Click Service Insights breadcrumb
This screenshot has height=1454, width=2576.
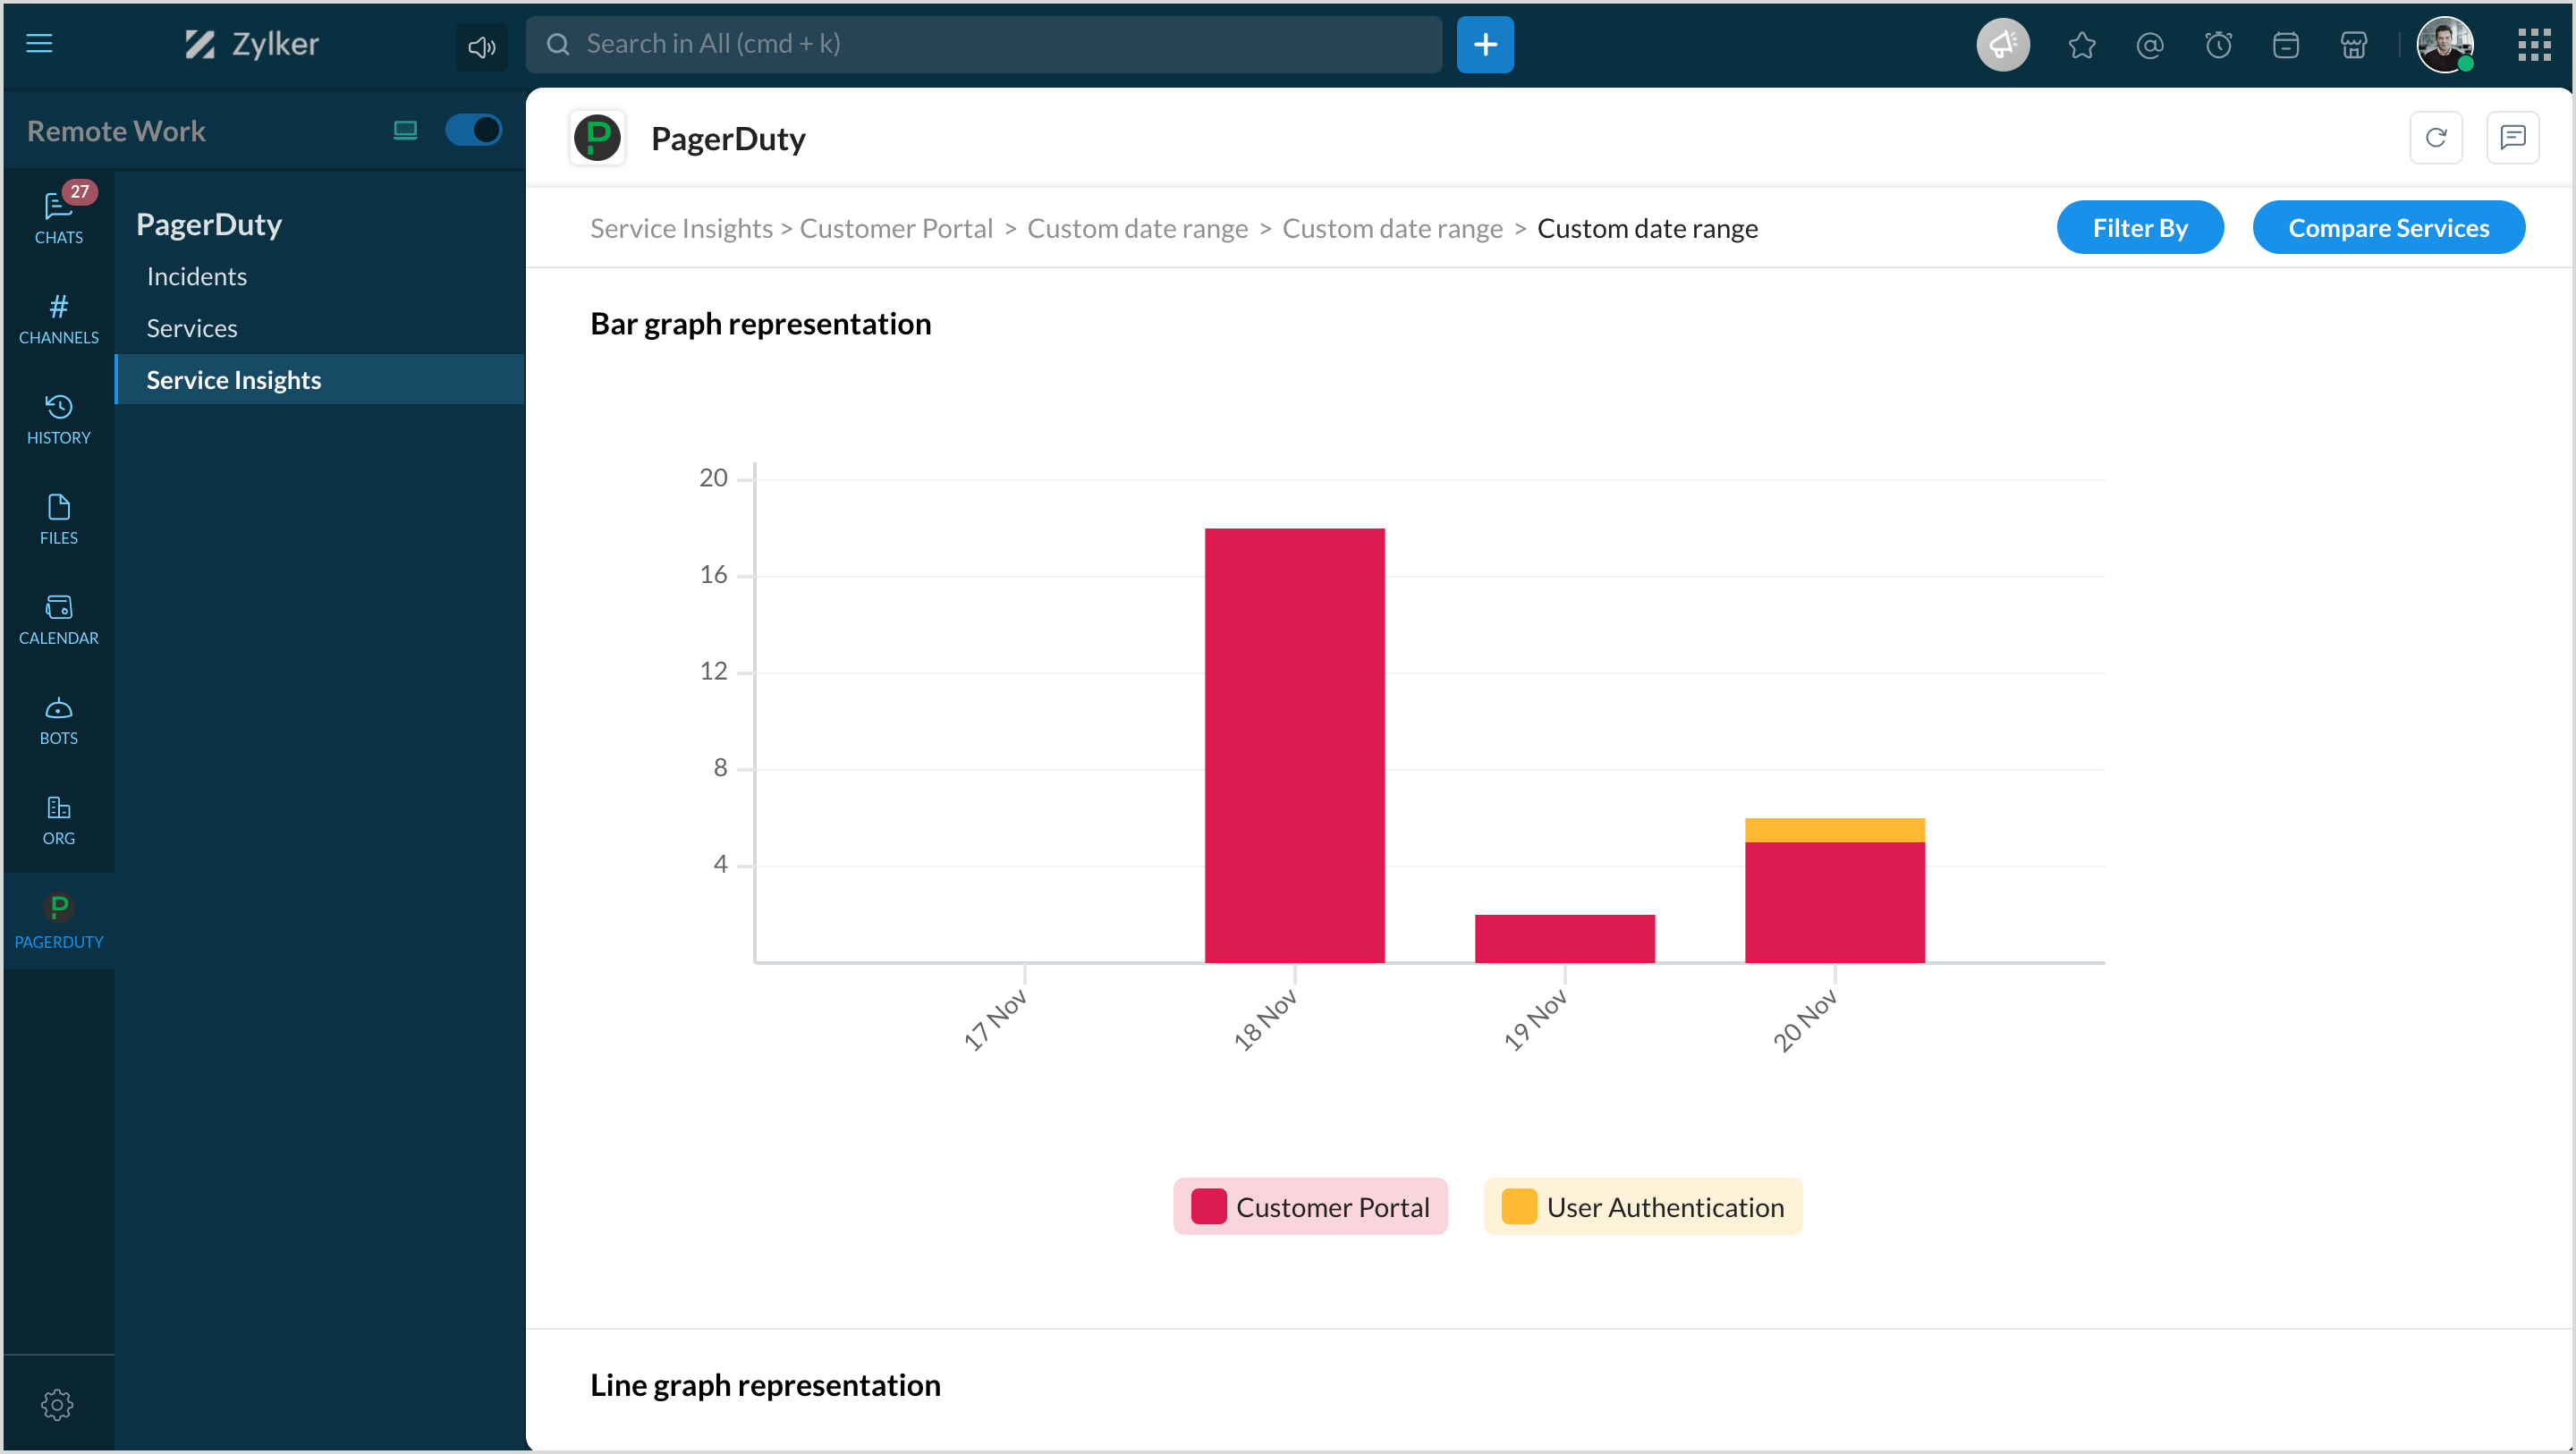[x=681, y=228]
